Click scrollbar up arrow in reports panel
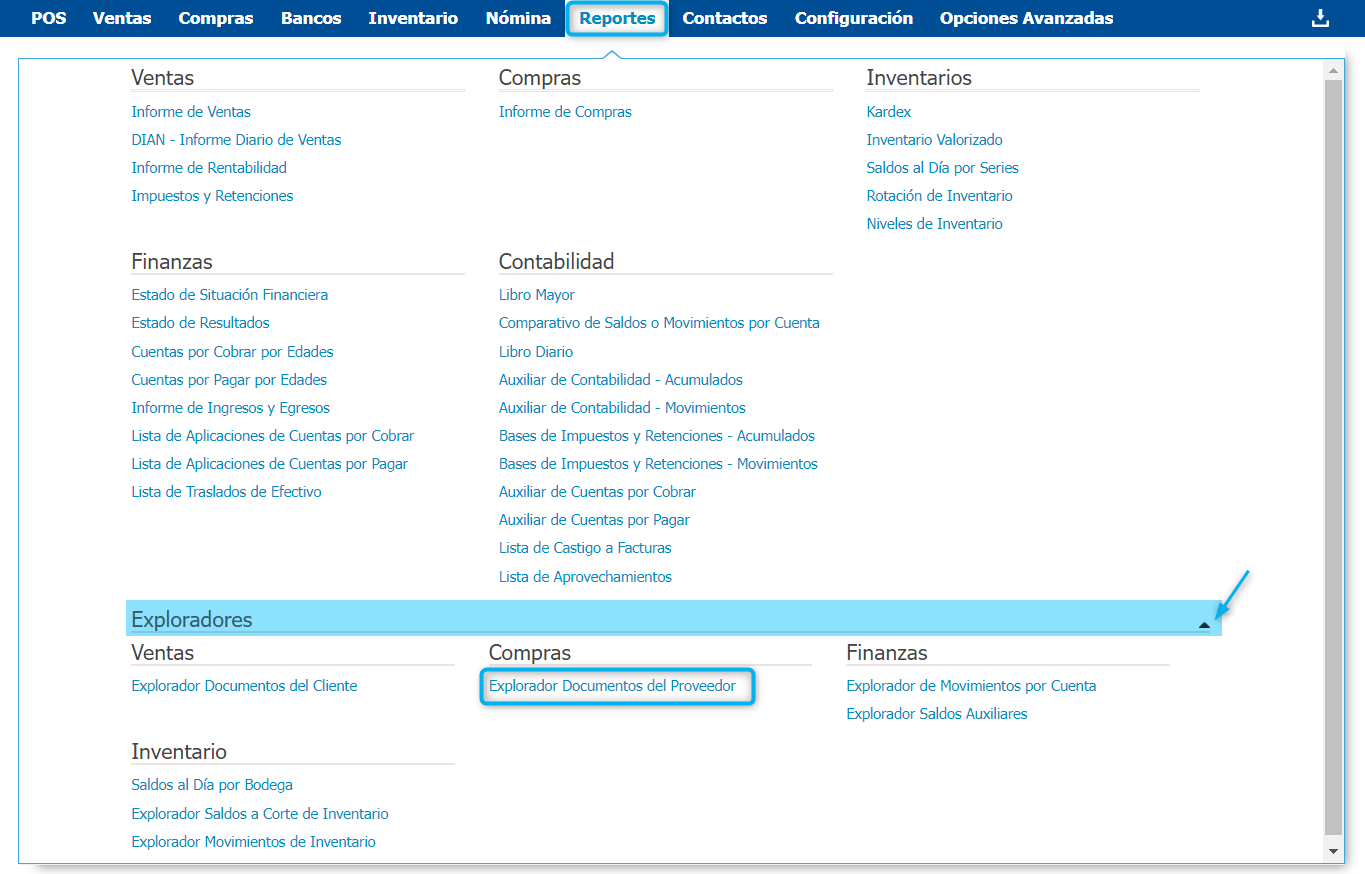Viewport: 1365px width, 874px height. [x=1333, y=70]
